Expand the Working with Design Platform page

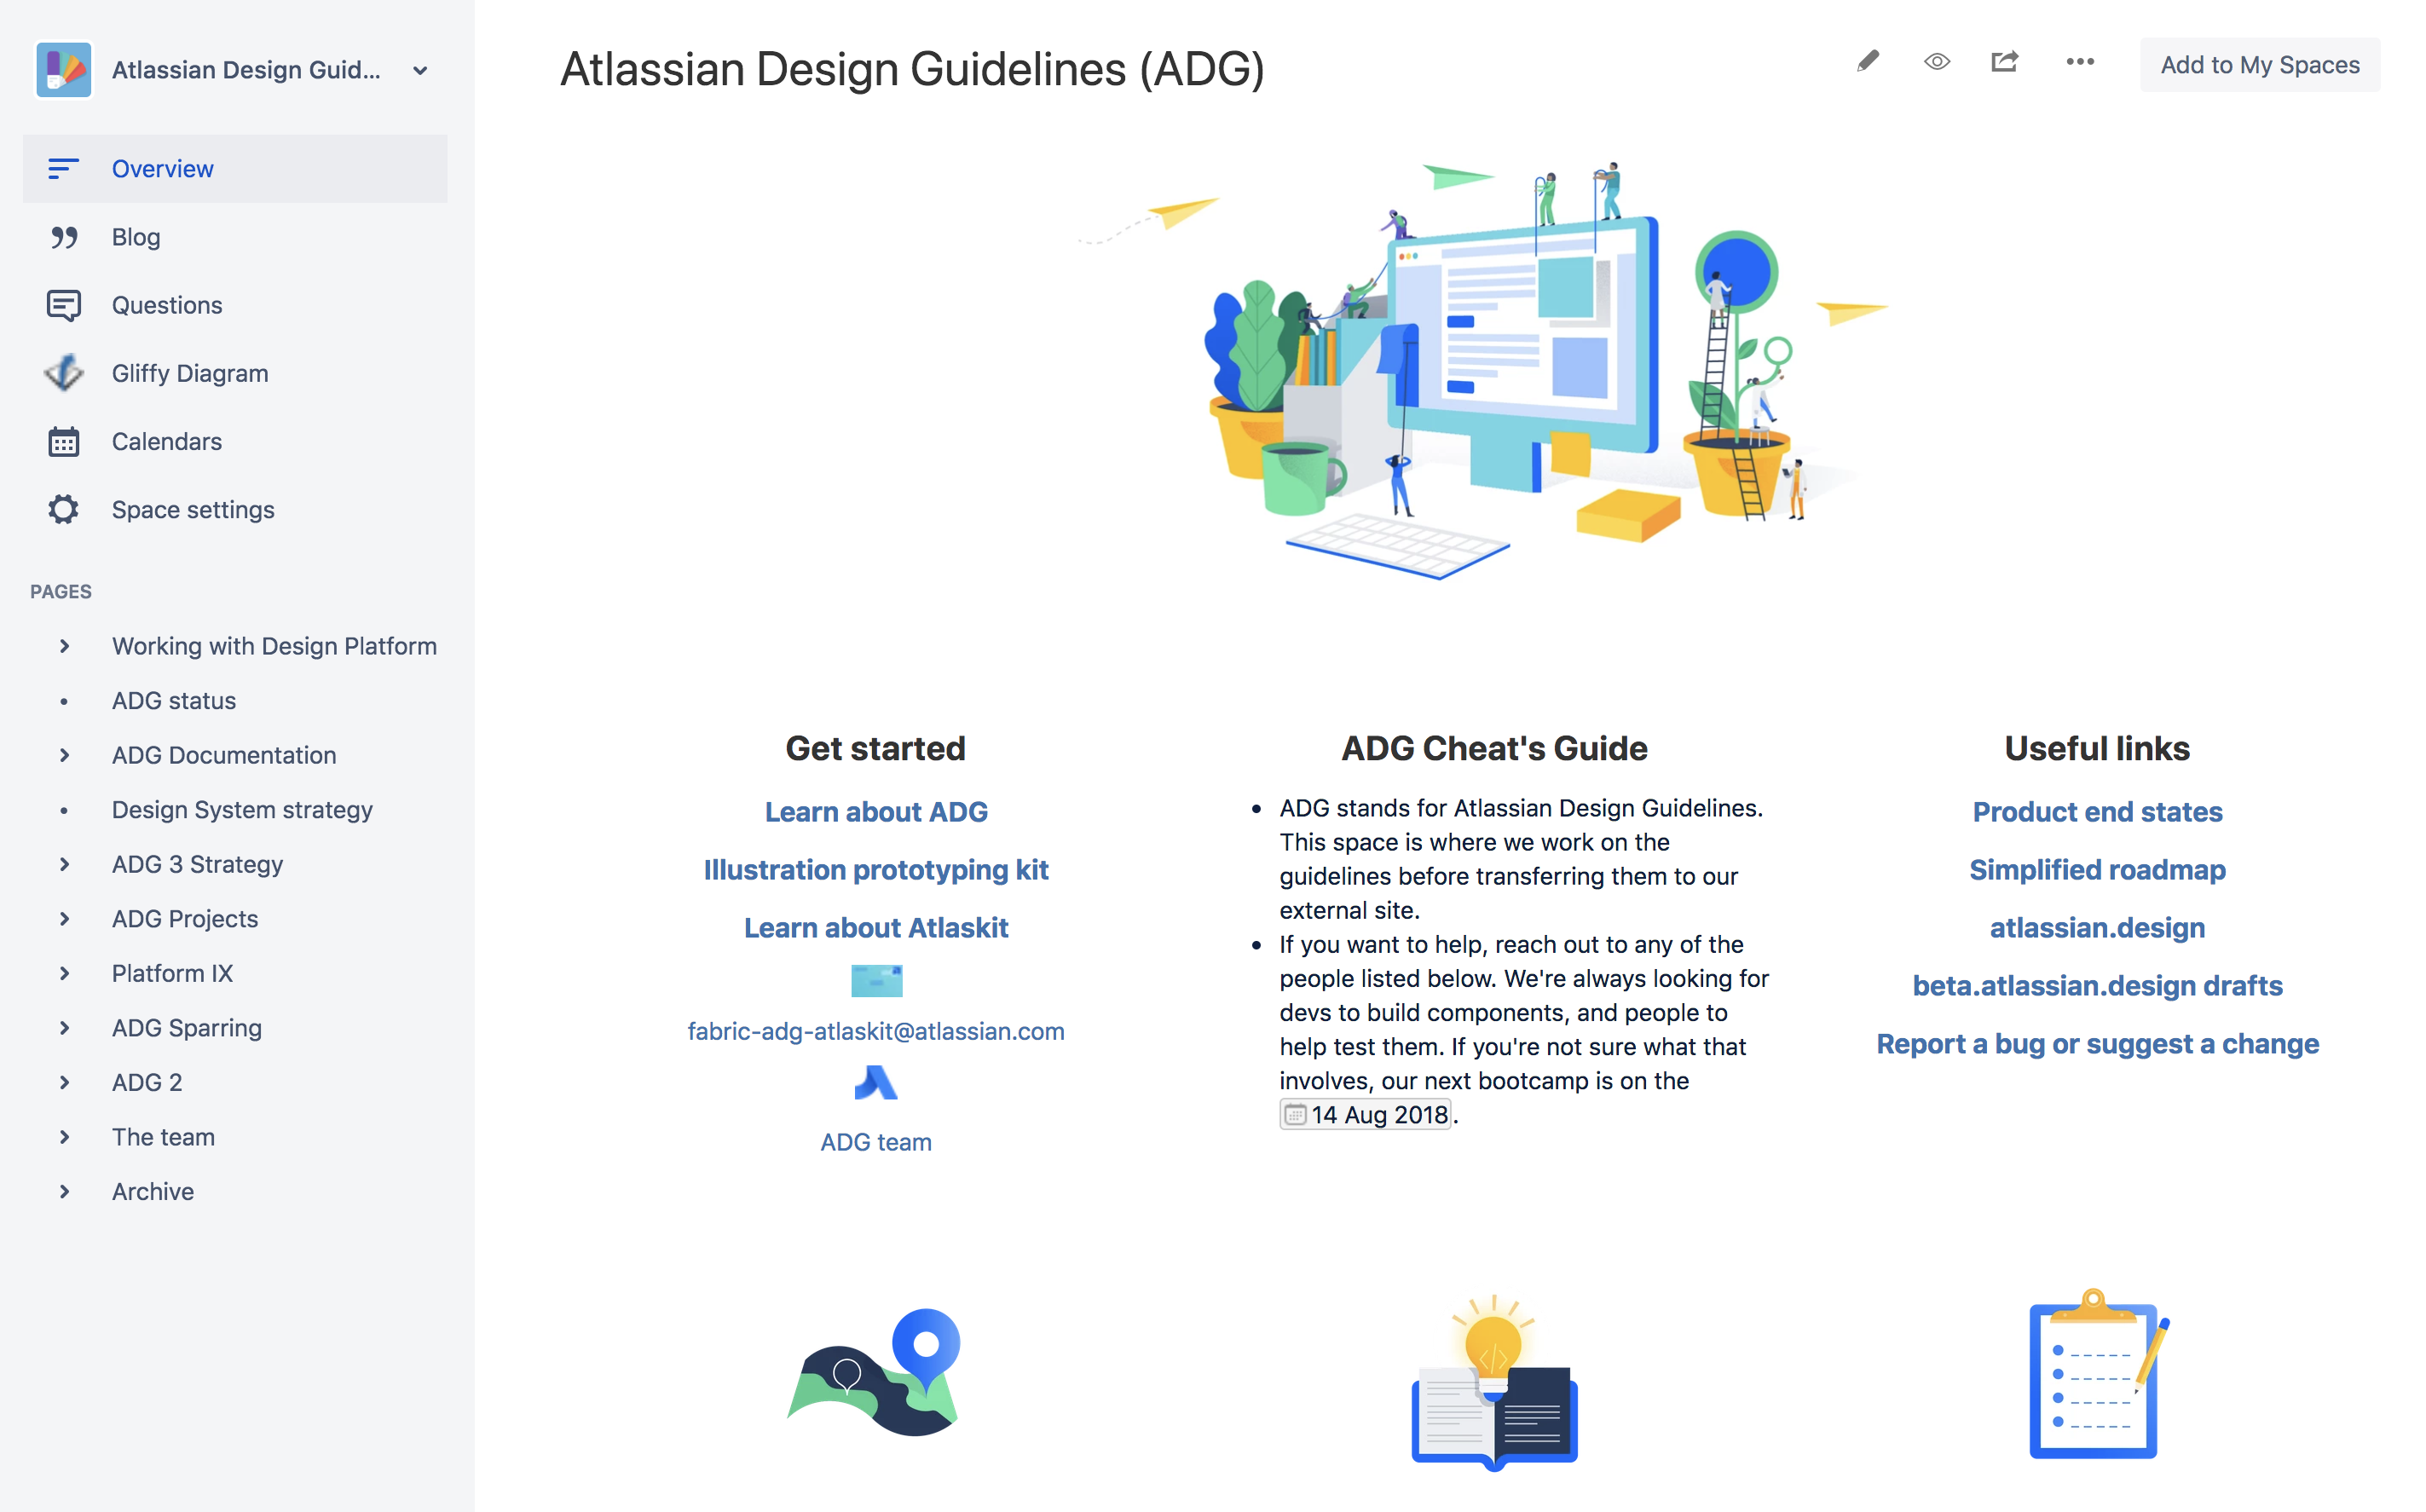coord(63,646)
